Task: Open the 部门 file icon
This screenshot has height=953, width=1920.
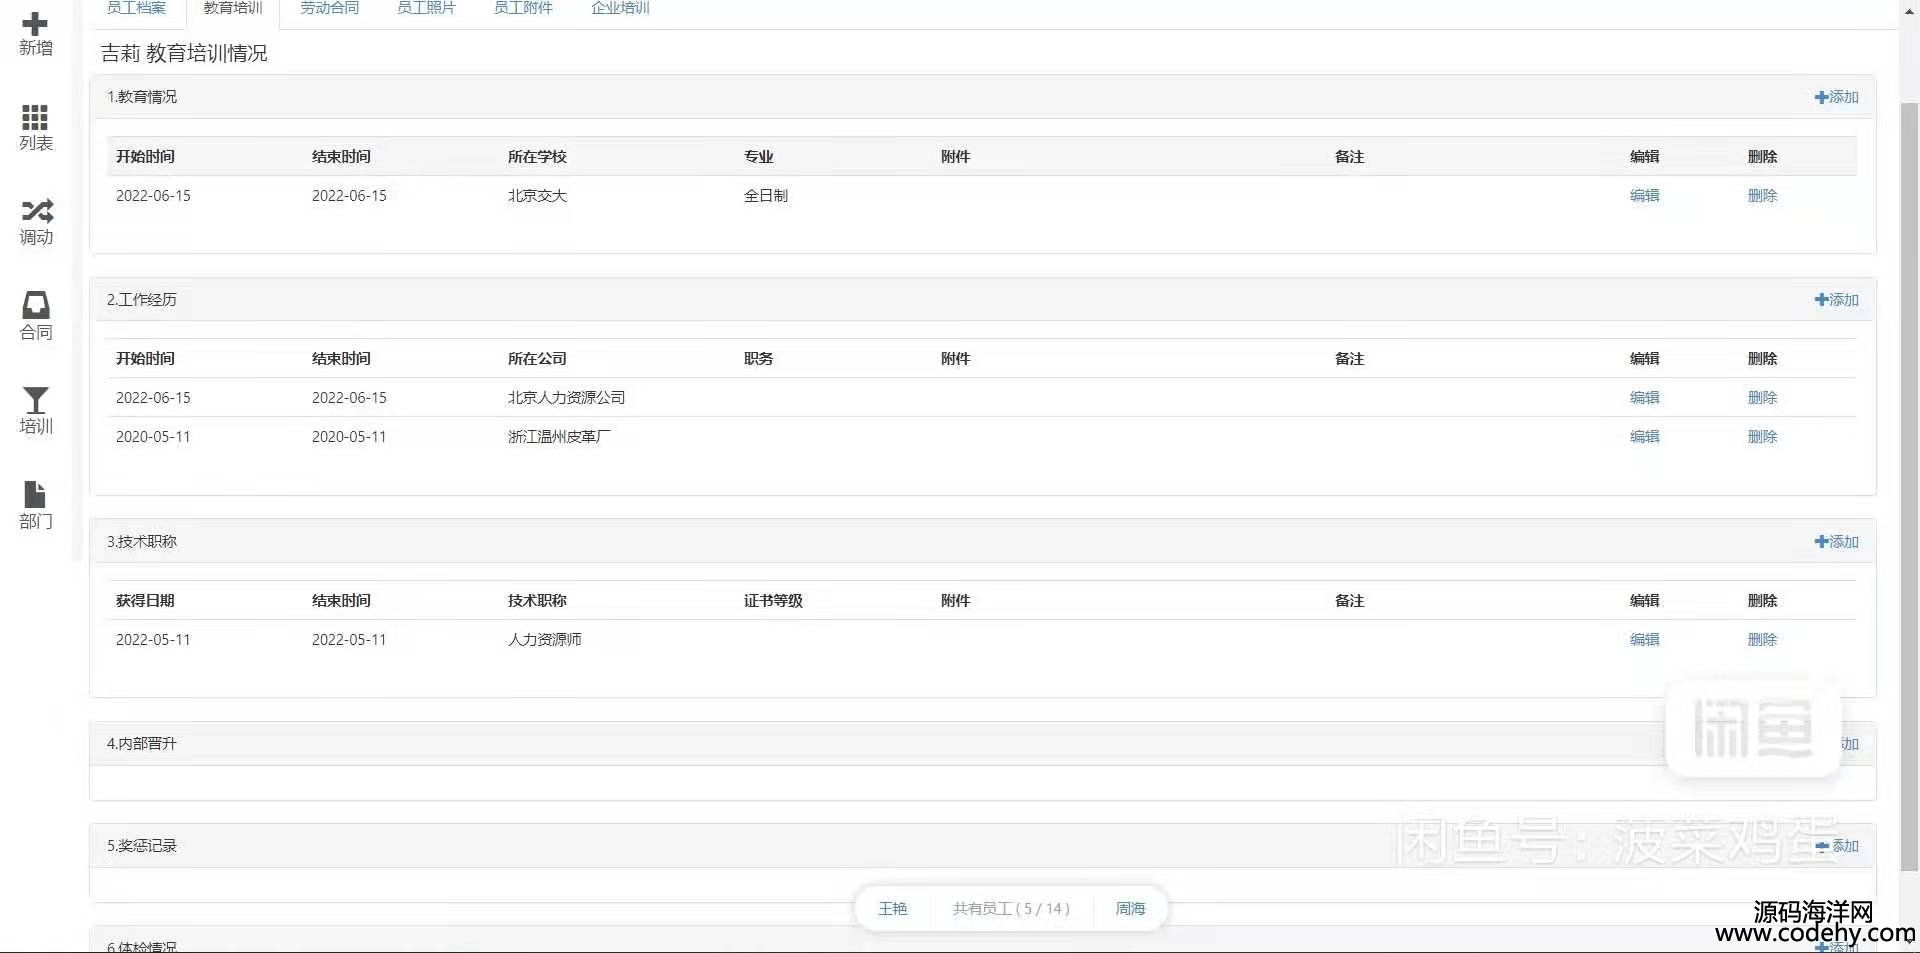Action: click(x=35, y=495)
